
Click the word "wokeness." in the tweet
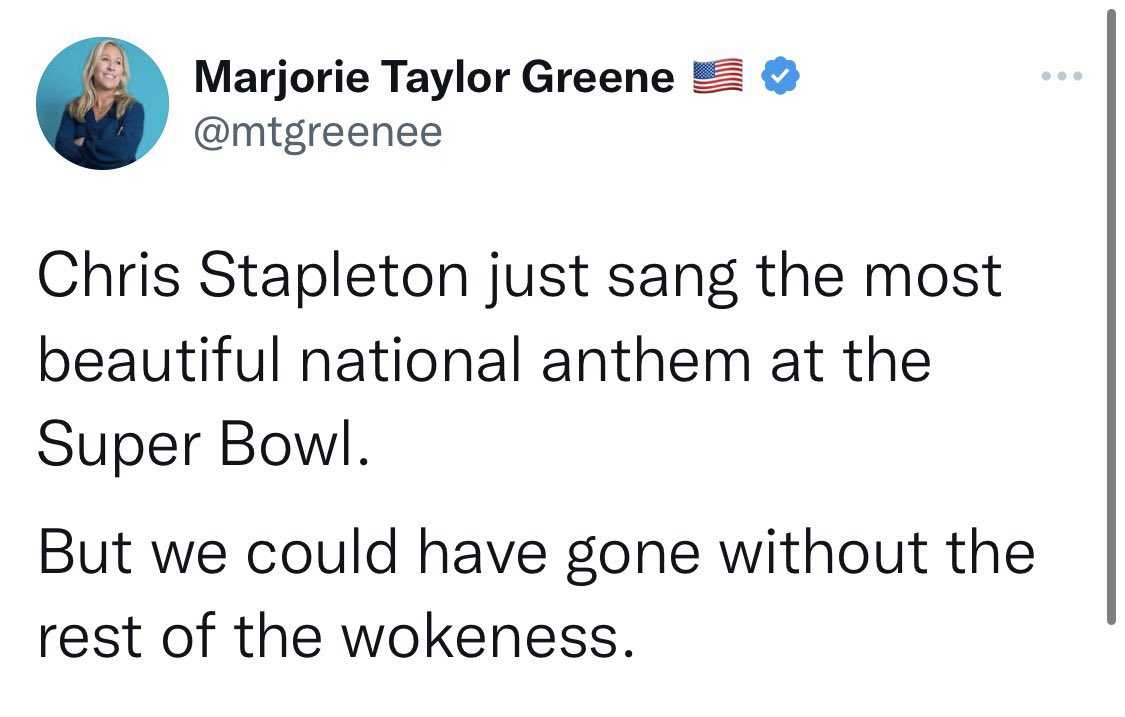[x=488, y=637]
